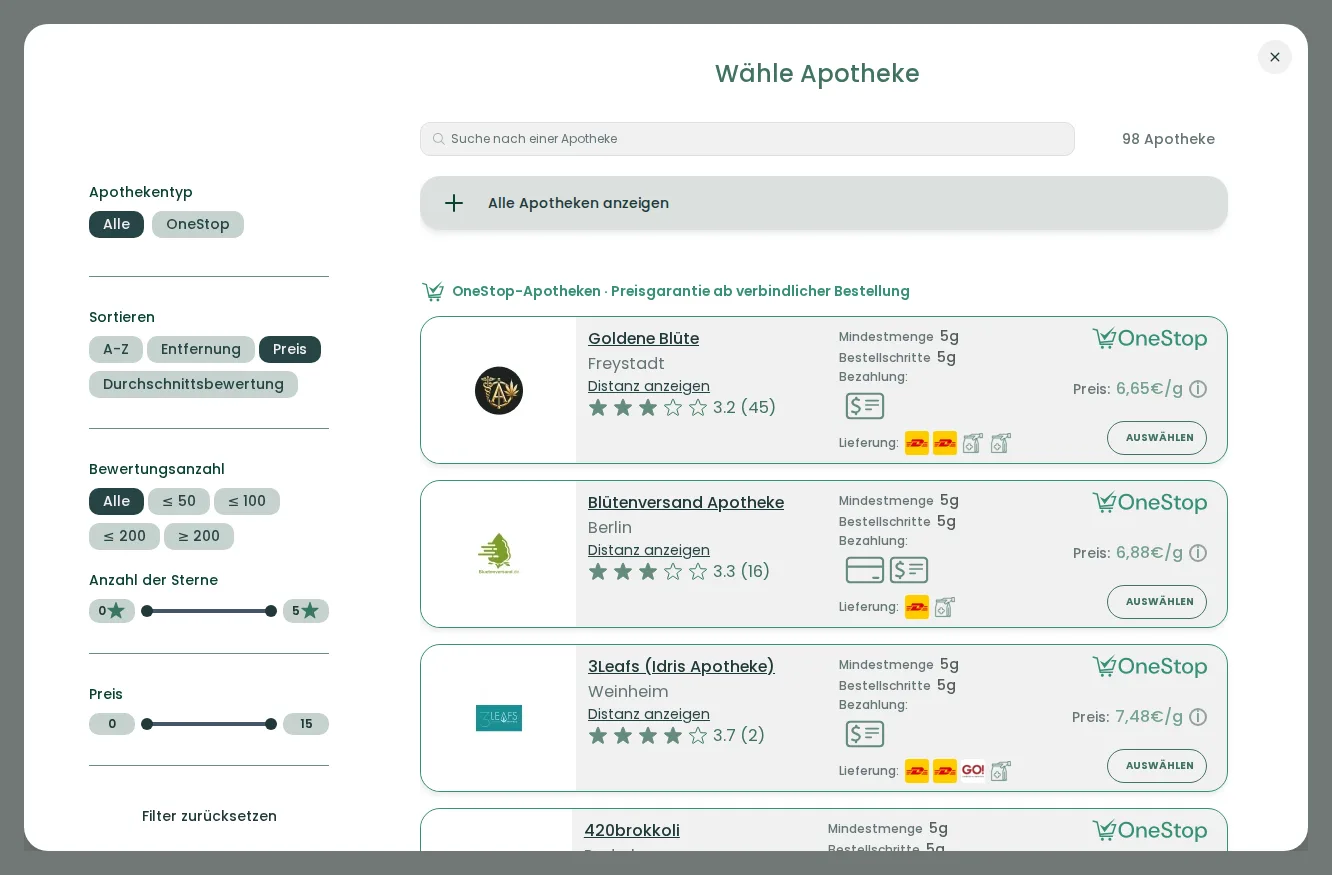
Task: Click the search magnifier icon
Action: [x=438, y=139]
